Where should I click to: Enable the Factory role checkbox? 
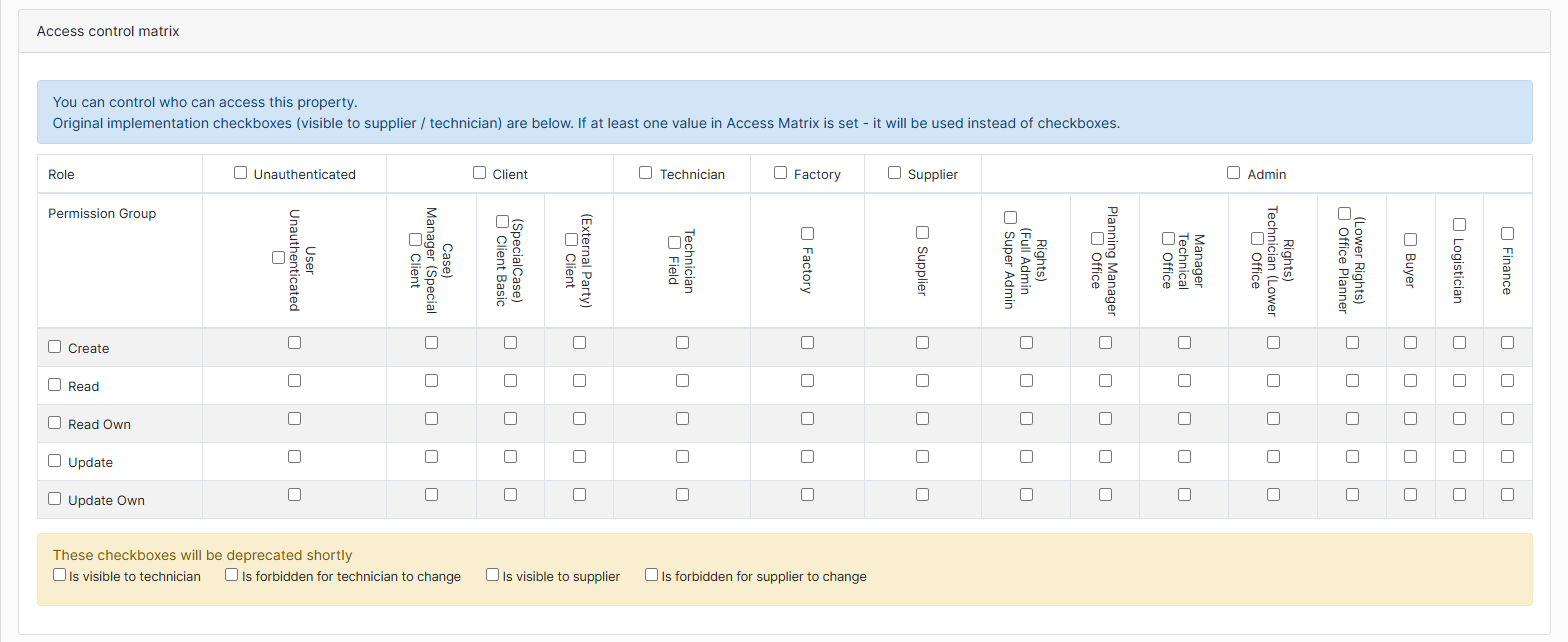tap(779, 172)
